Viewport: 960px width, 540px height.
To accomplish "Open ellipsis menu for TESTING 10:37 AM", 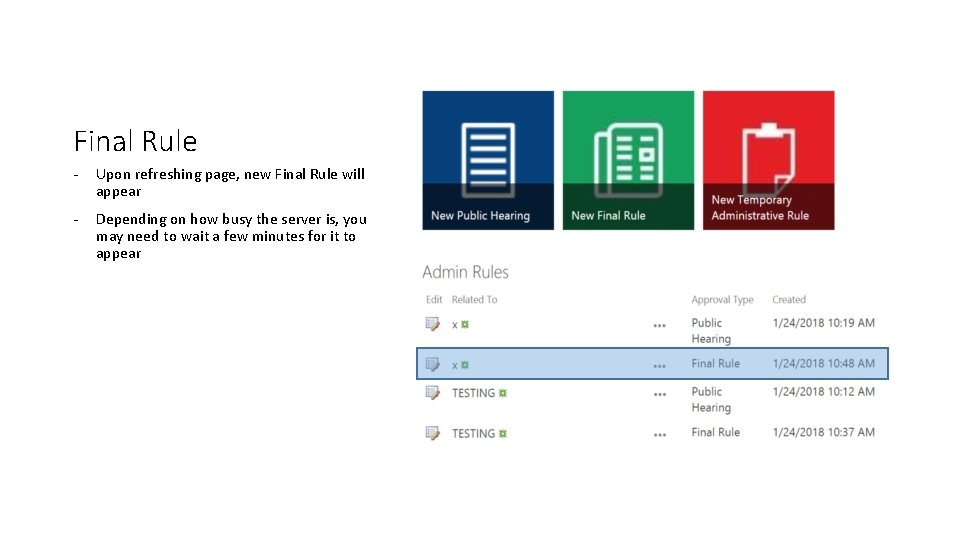I will [659, 435].
